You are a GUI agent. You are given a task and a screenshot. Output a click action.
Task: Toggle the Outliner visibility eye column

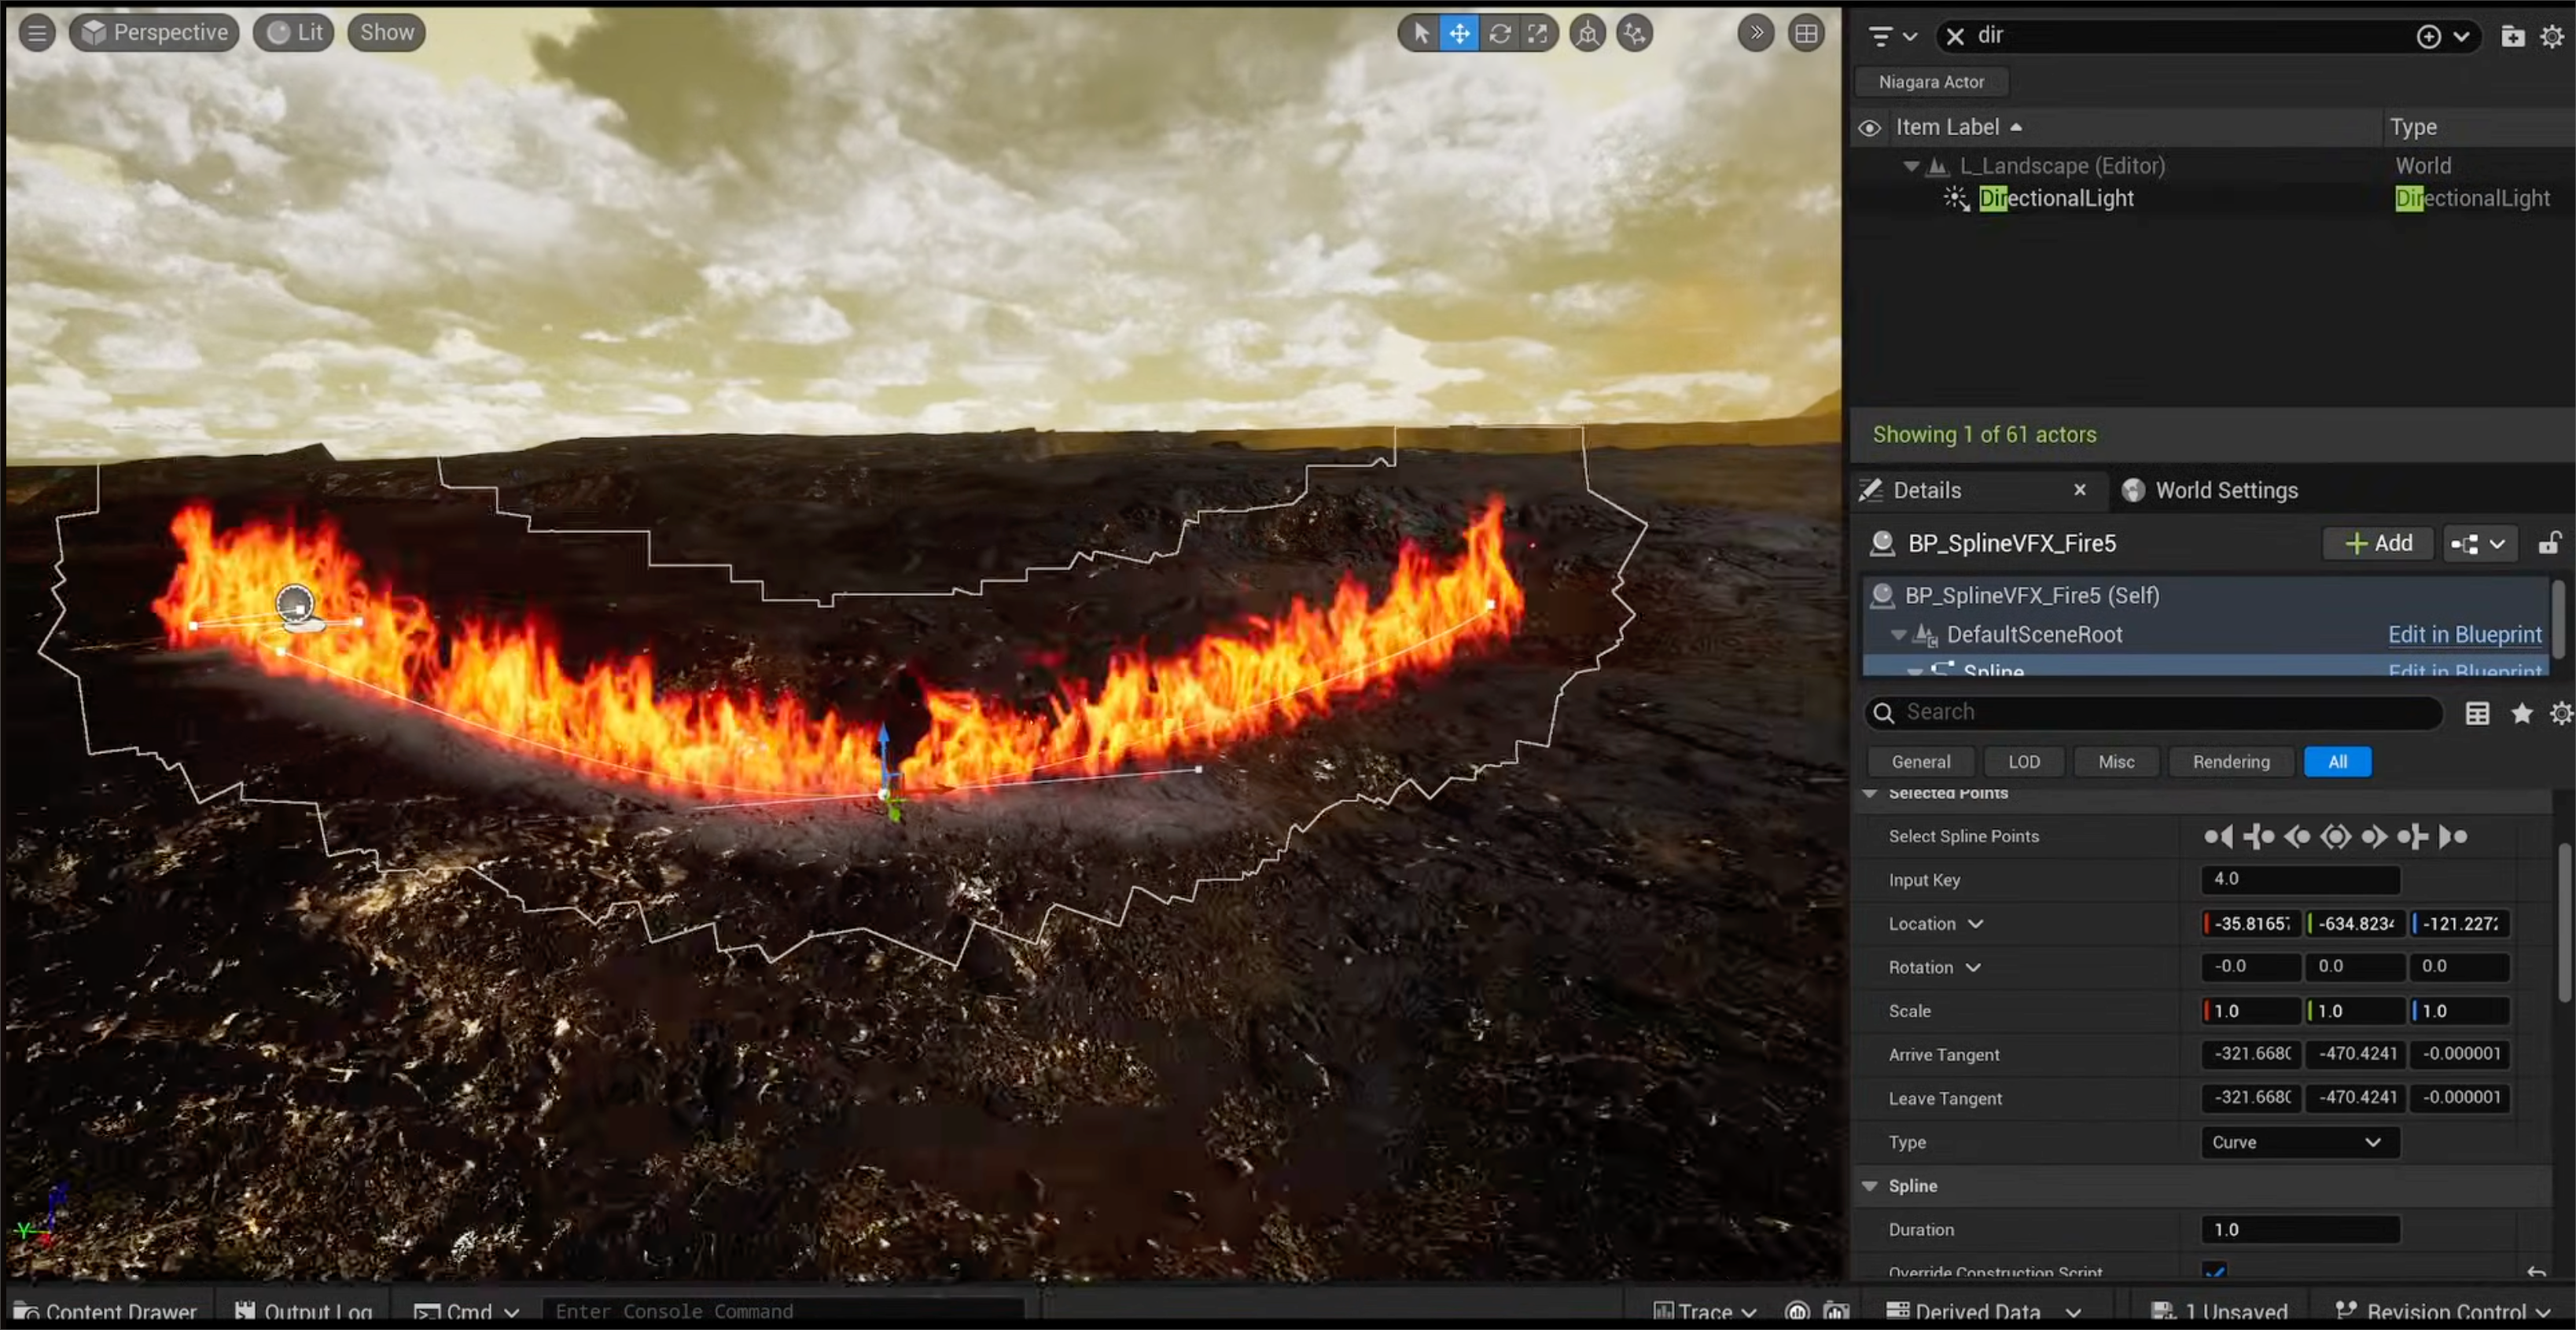1869,128
